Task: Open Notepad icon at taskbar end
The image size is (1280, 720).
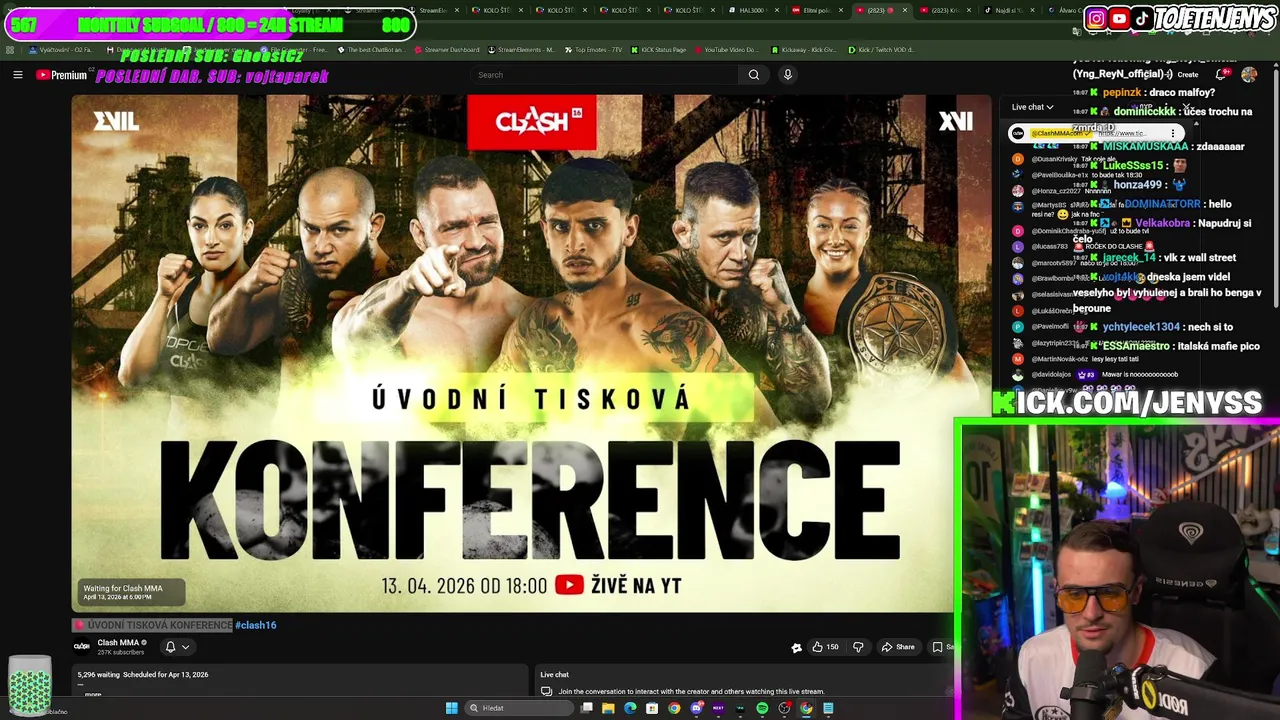Action: coord(828,708)
